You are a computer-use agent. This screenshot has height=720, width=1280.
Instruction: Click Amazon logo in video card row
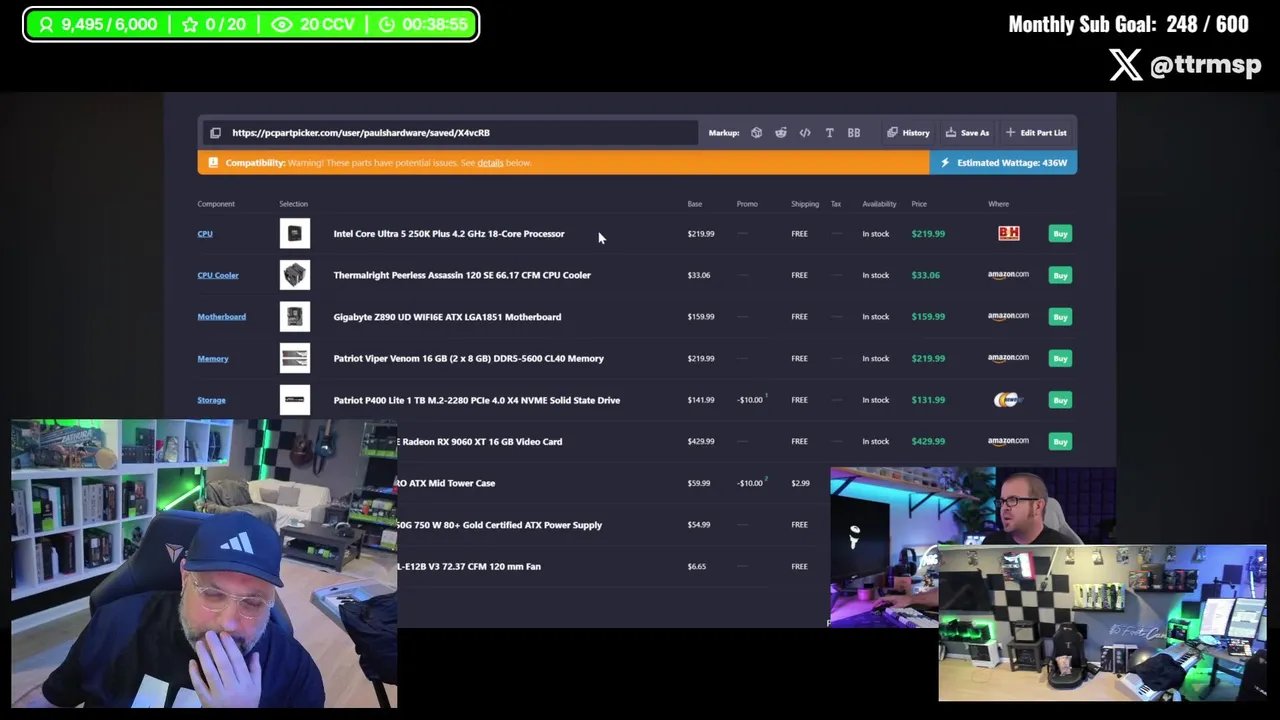[x=1008, y=442]
